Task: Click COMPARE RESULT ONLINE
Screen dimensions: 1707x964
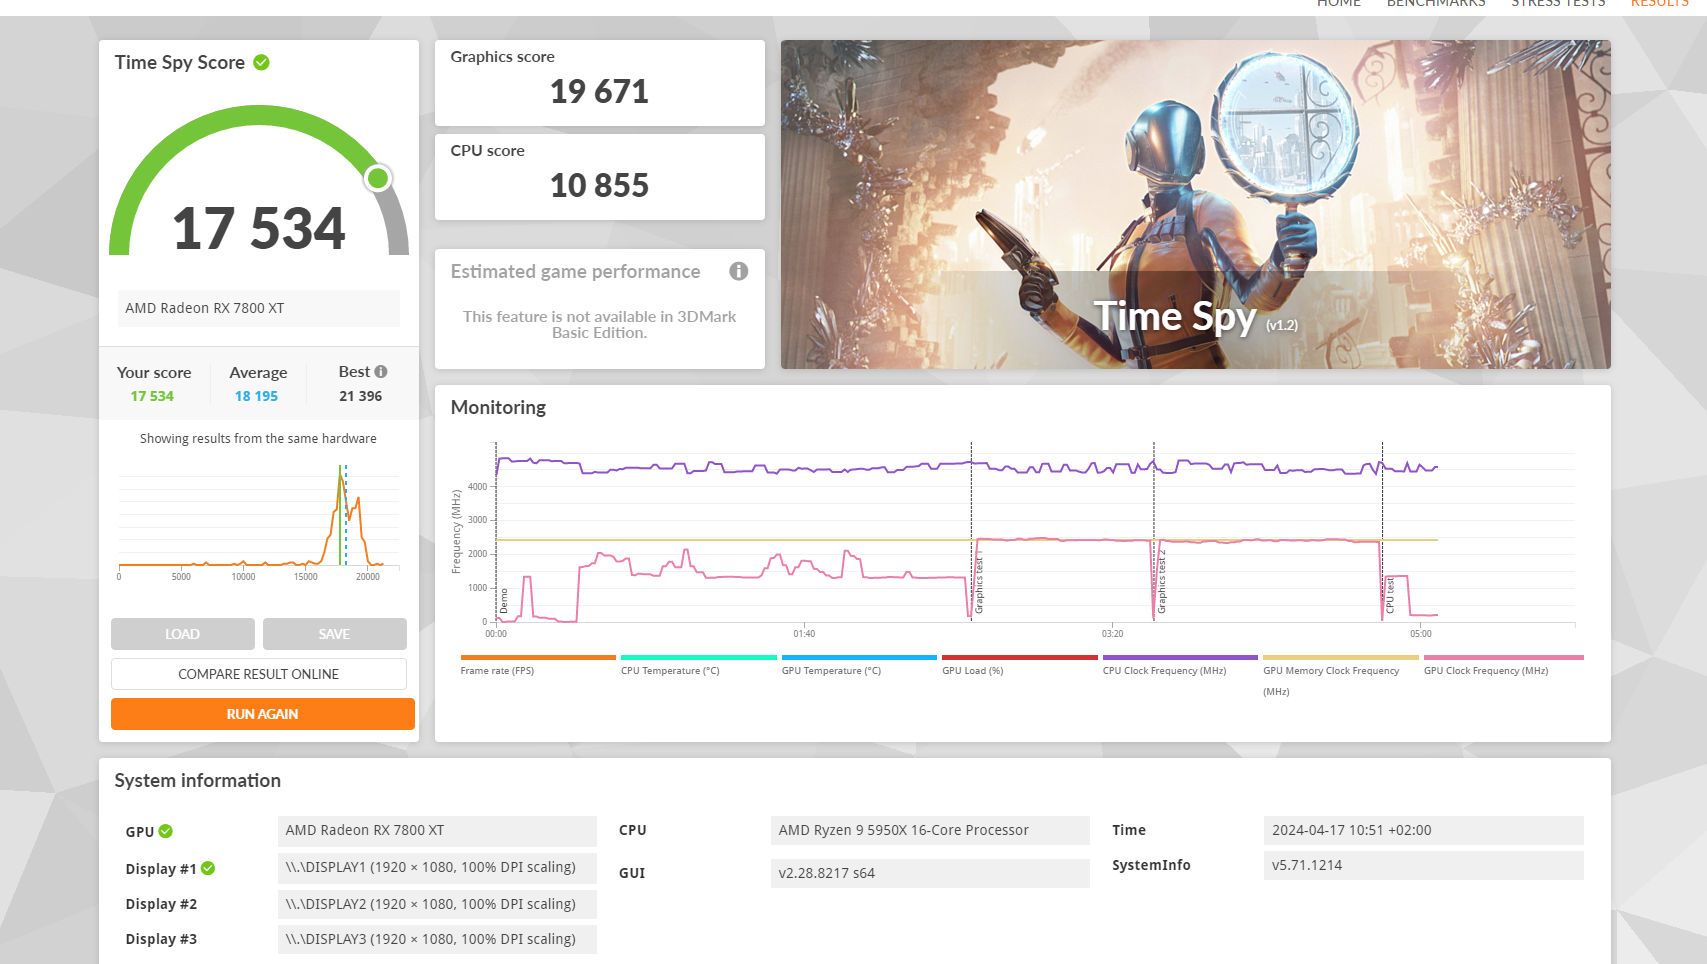Action: pyautogui.click(x=259, y=674)
